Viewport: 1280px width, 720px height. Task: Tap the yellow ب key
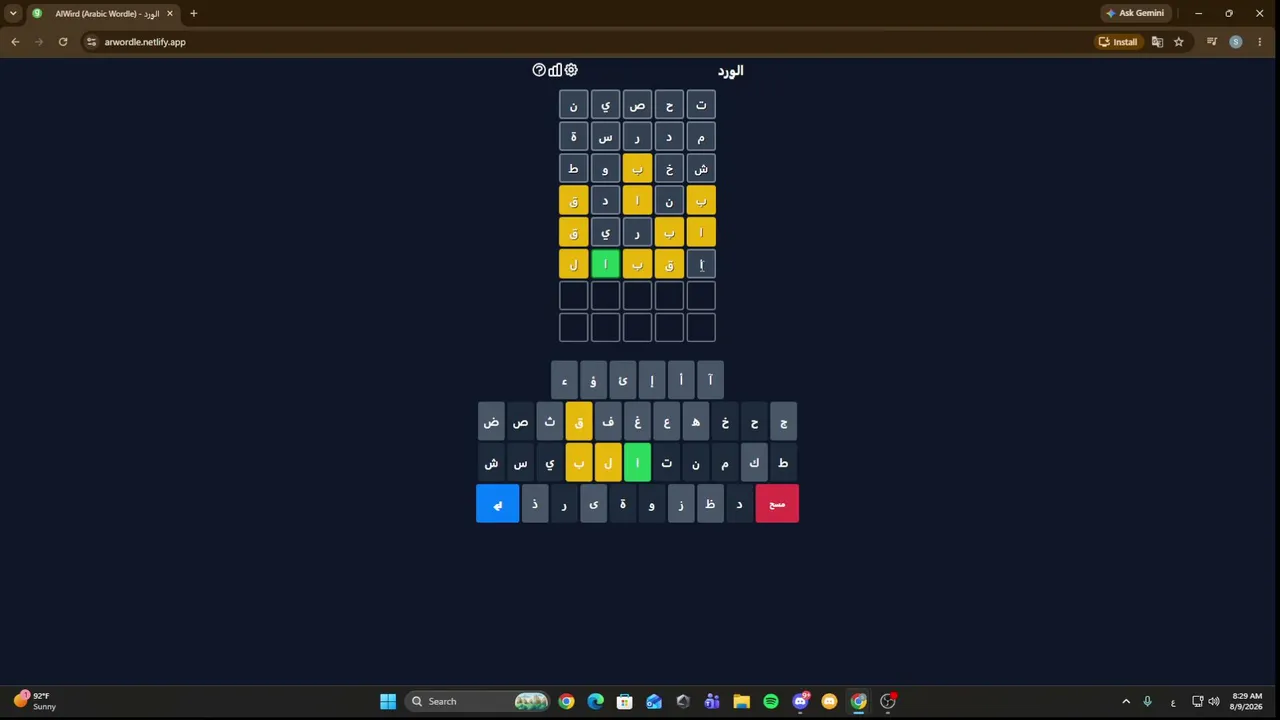(x=579, y=463)
